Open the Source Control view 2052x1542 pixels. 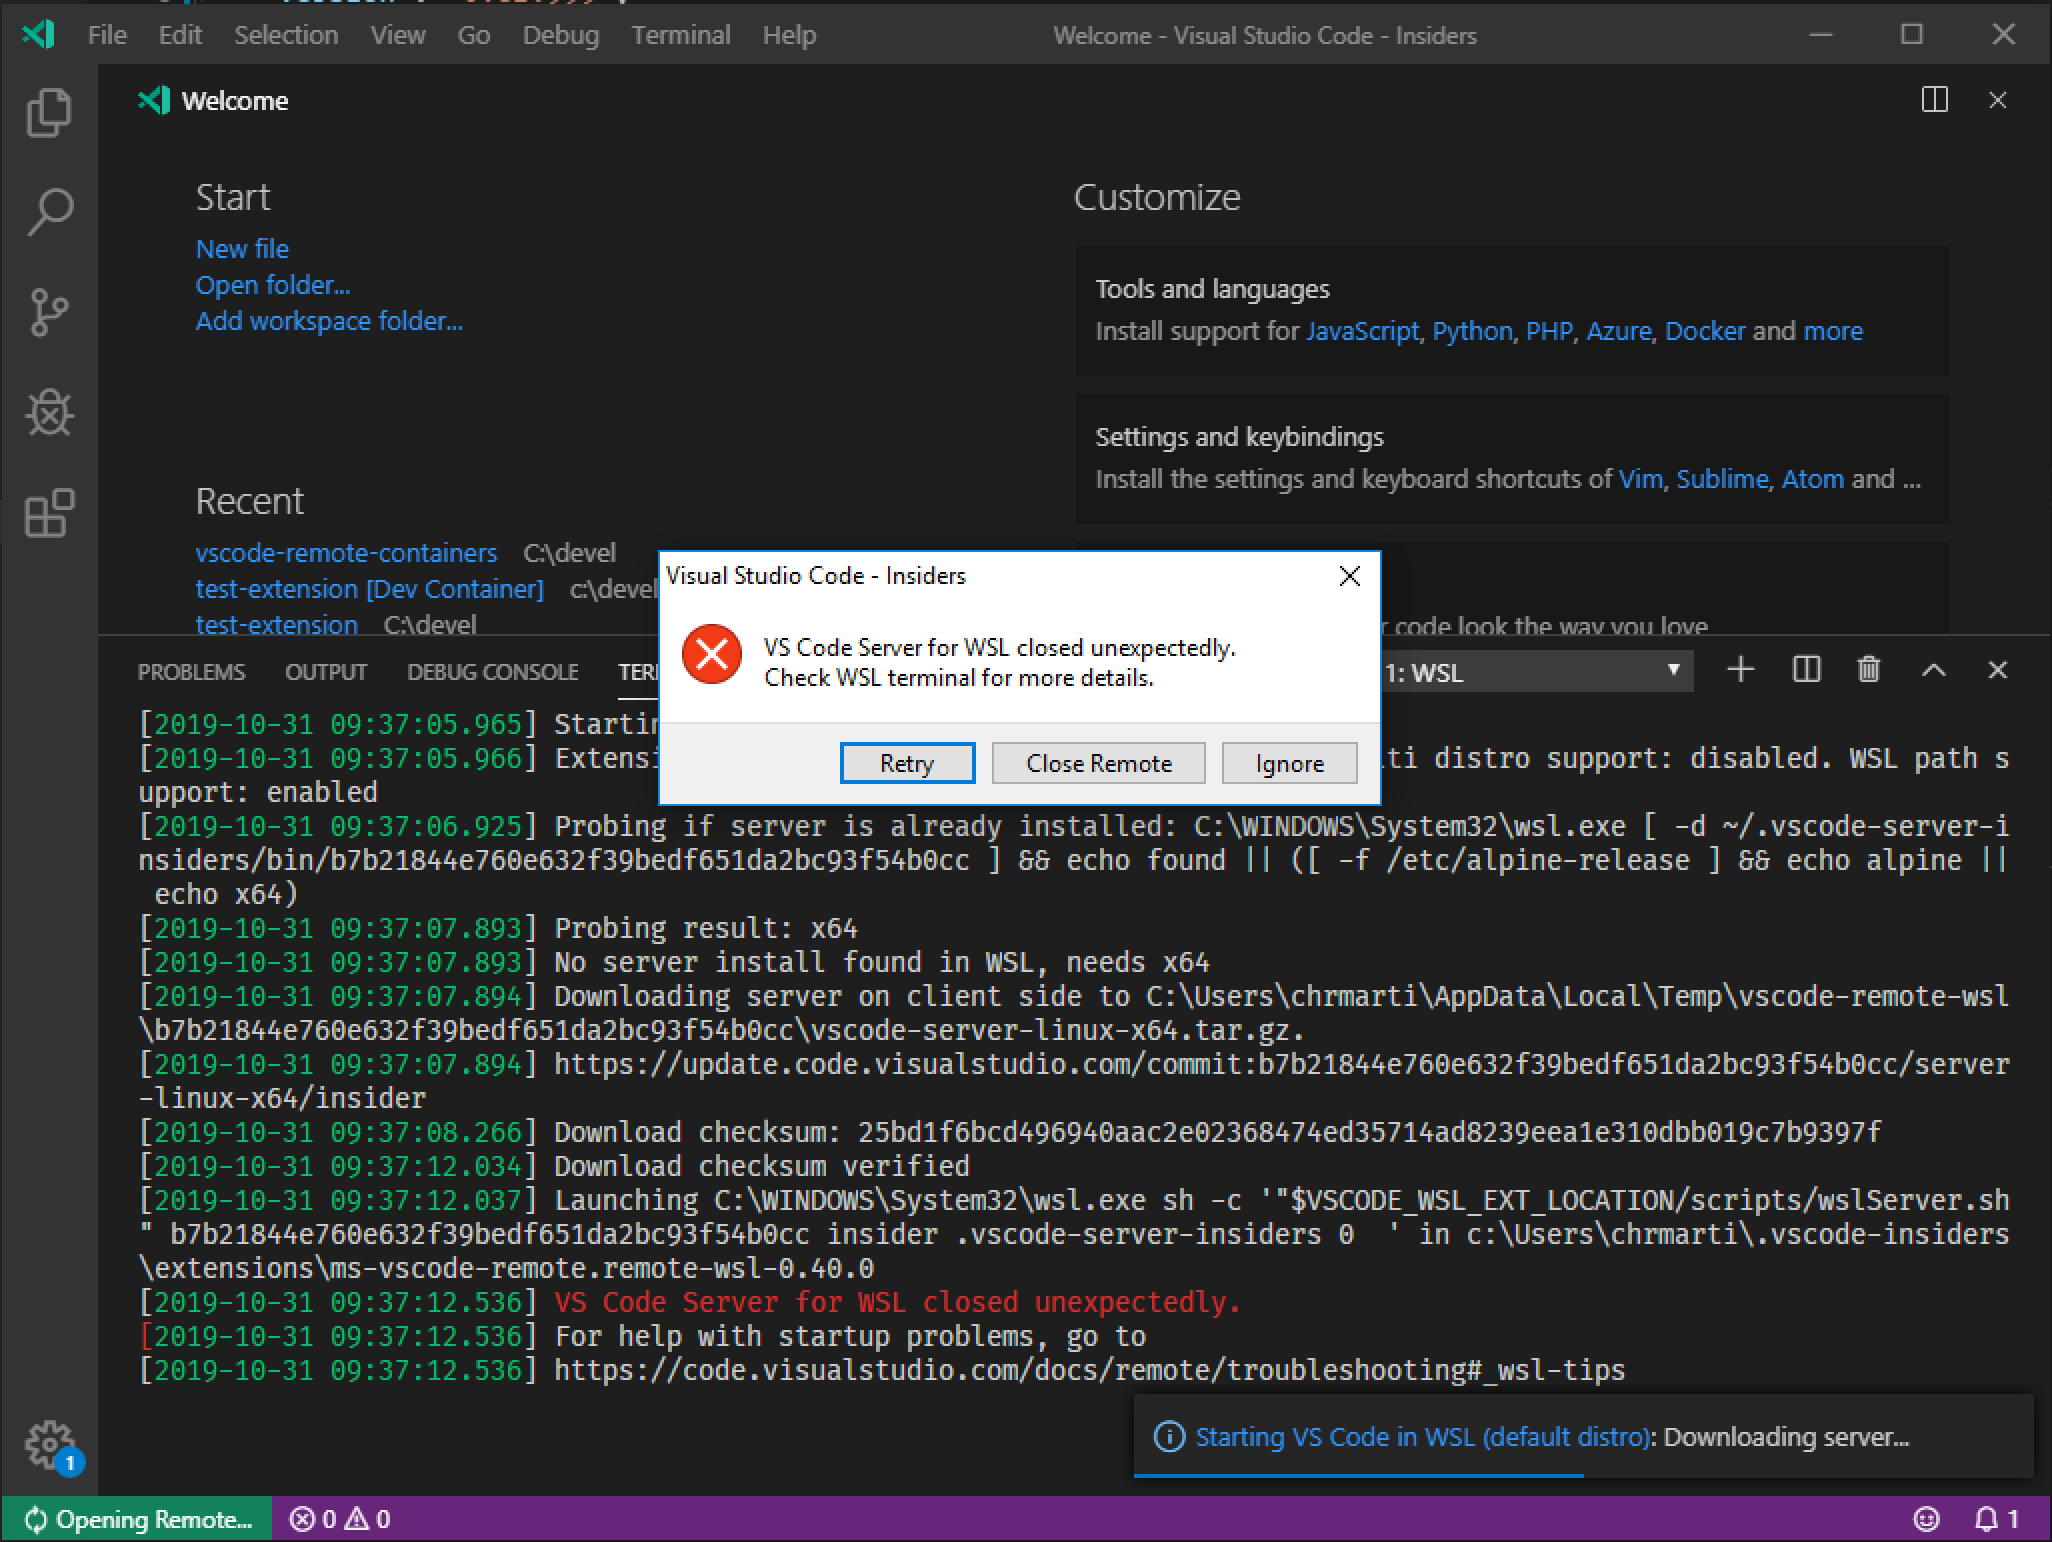click(49, 313)
